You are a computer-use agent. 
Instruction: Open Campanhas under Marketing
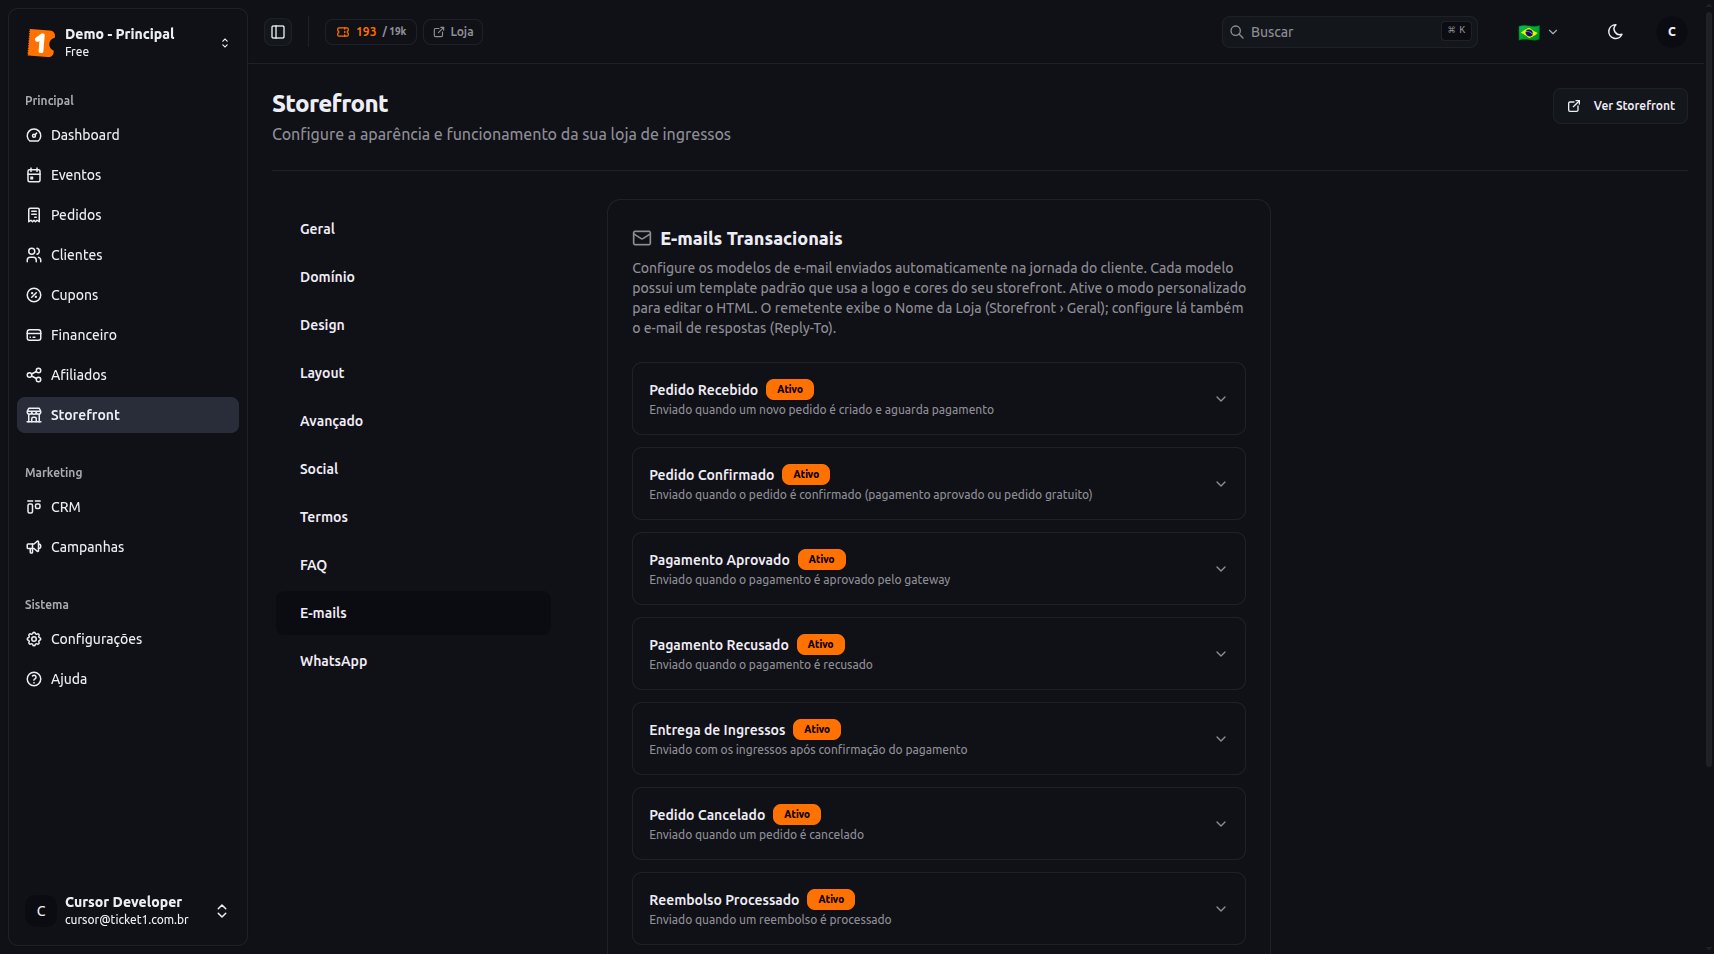128,547
